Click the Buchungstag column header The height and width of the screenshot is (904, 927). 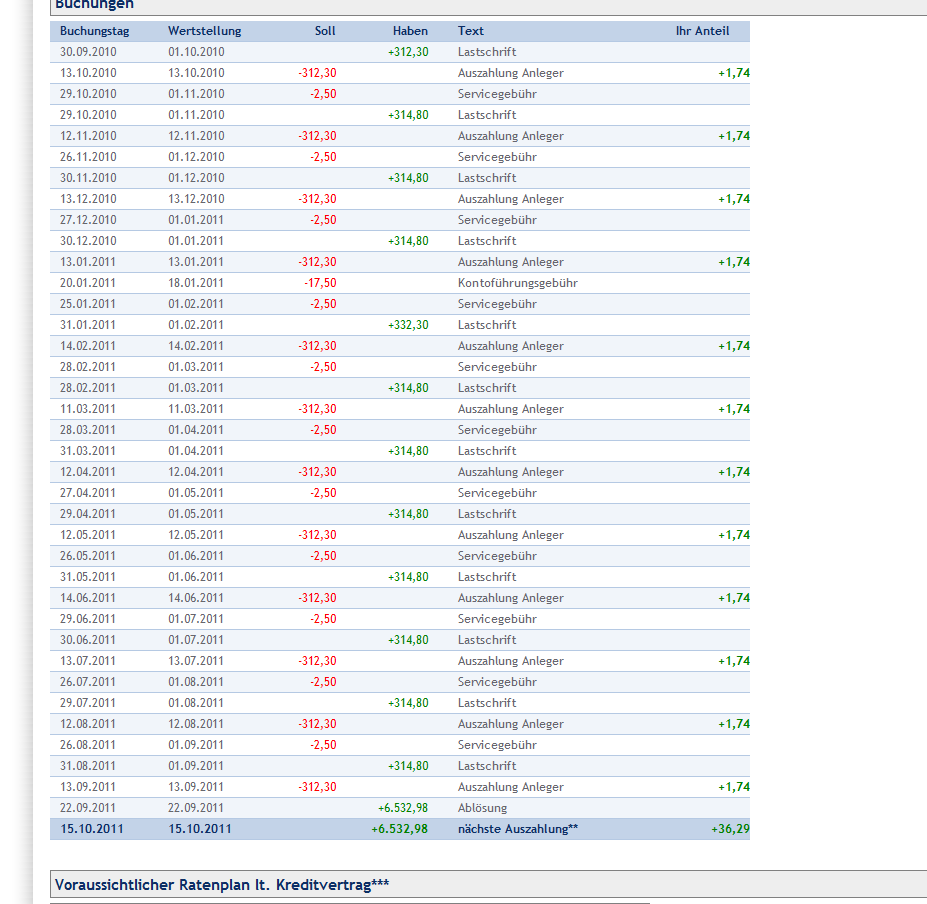point(94,31)
